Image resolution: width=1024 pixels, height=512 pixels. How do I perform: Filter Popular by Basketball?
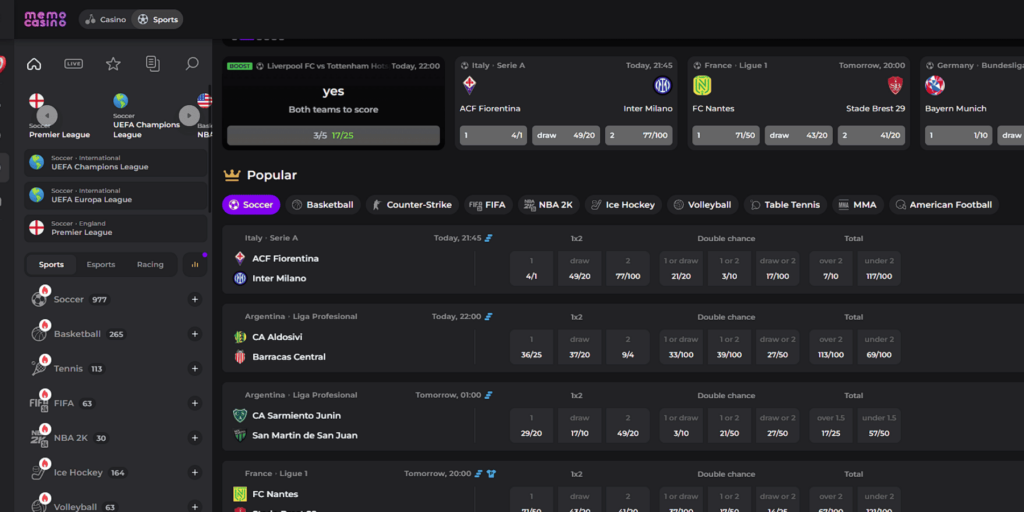tap(323, 205)
